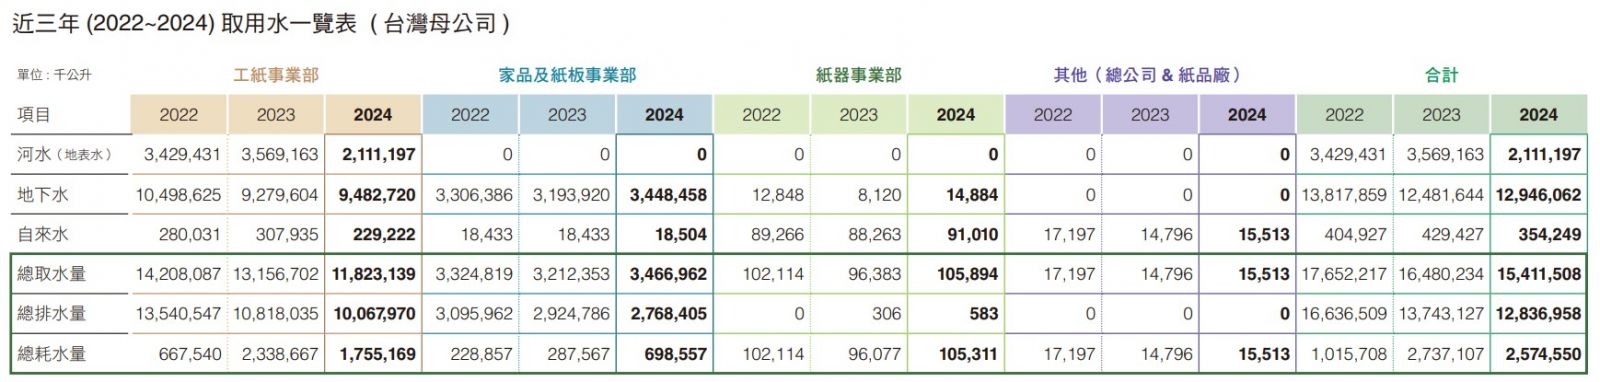Click the 紙器事業部 group heading
Image resolution: width=1600 pixels, height=382 pixels.
(858, 75)
